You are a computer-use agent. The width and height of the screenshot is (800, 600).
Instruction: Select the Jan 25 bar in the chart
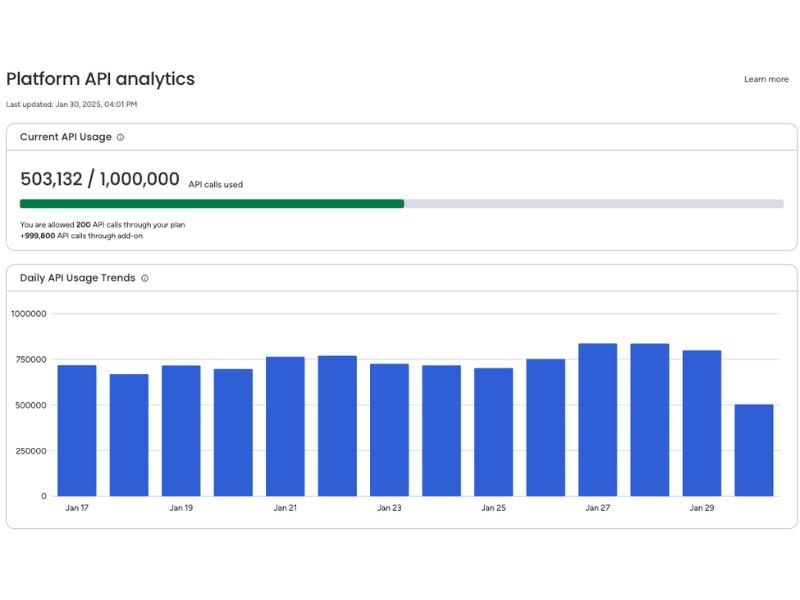pos(493,432)
